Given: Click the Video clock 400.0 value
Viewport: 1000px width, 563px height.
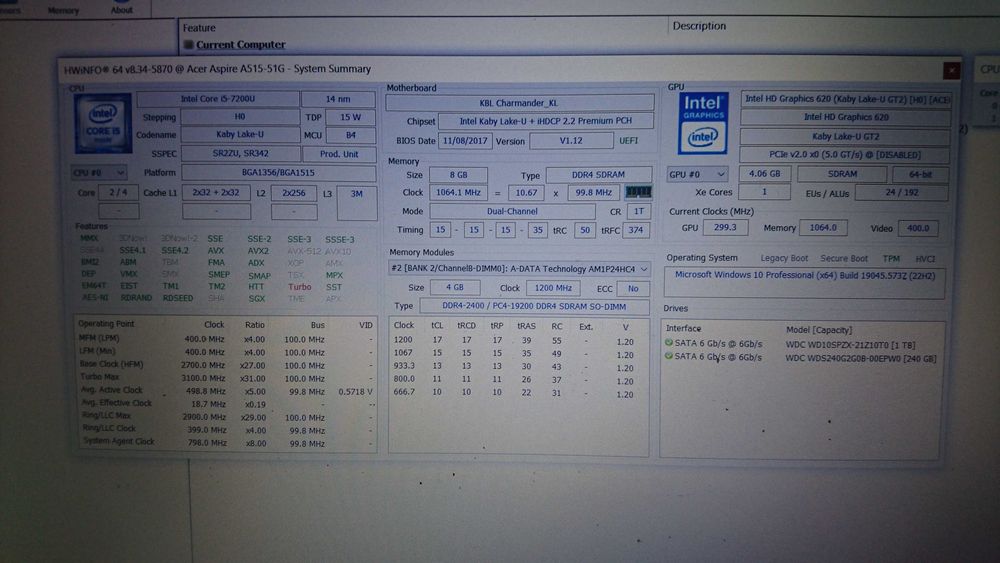Looking at the screenshot, I should click(918, 228).
